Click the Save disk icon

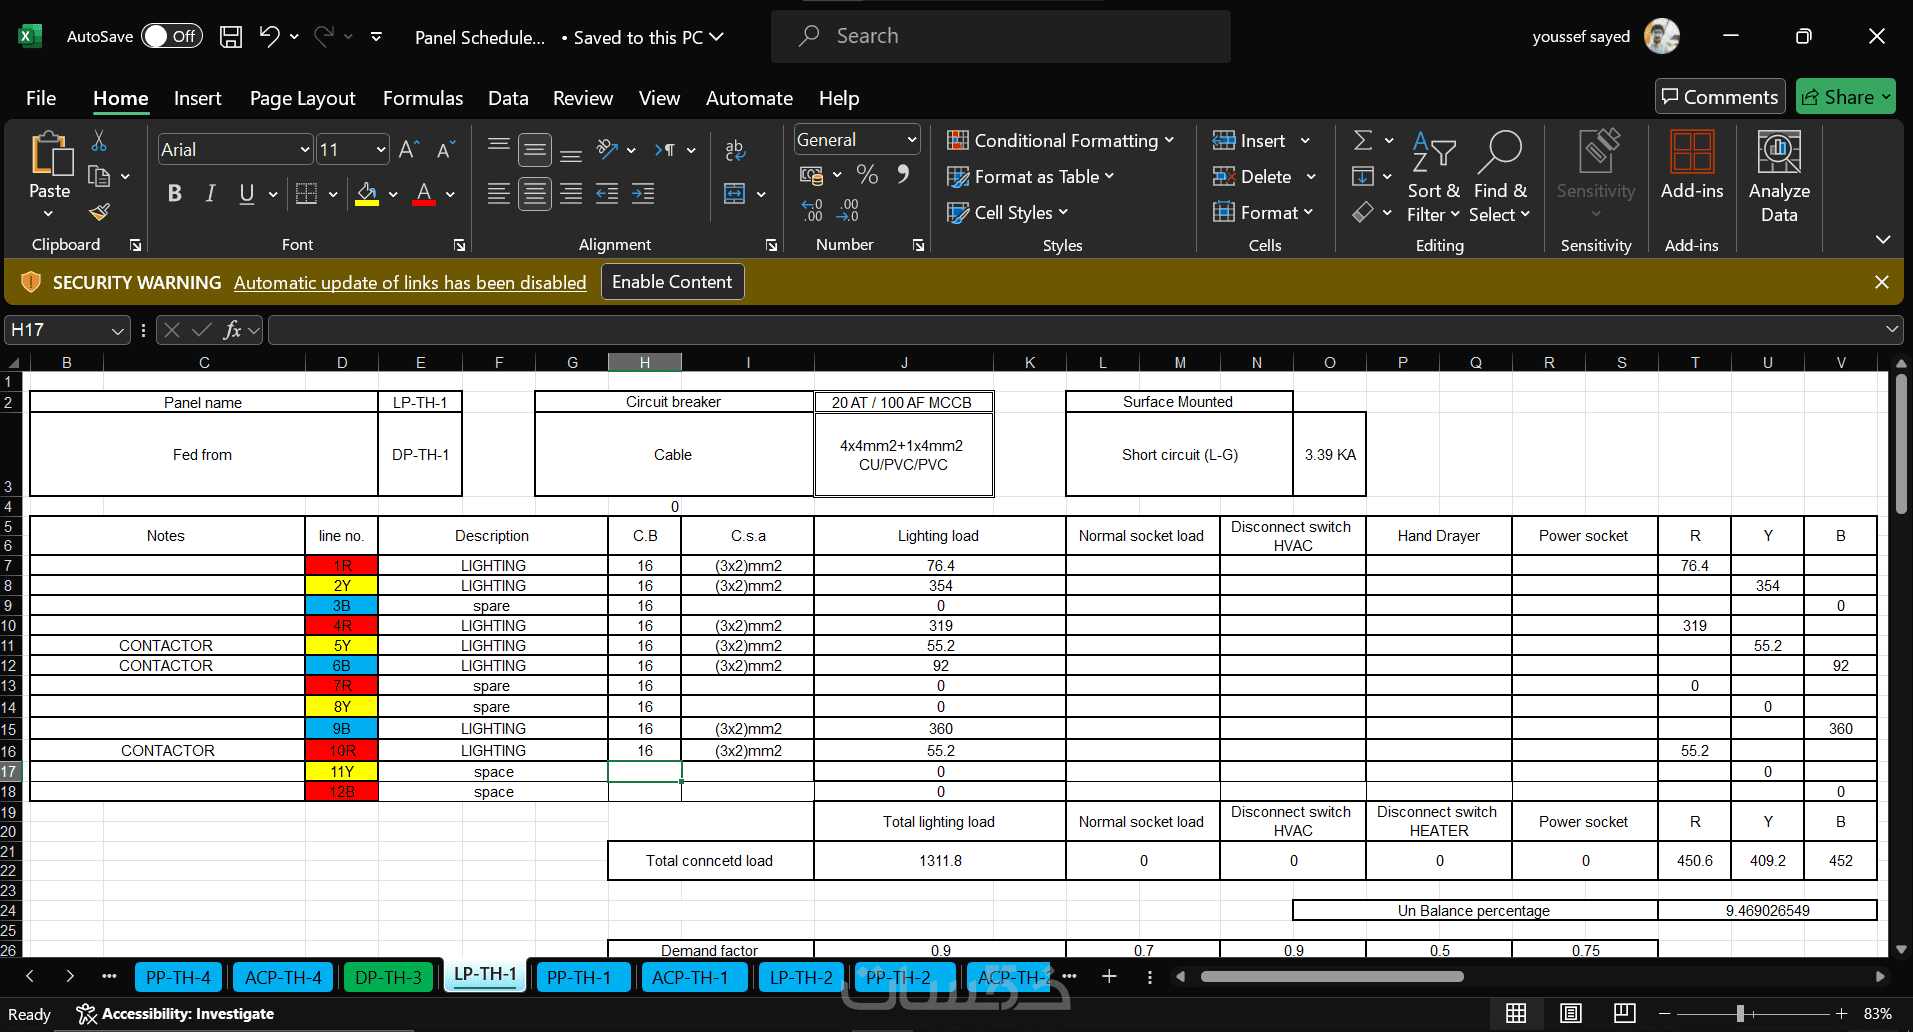coord(231,37)
